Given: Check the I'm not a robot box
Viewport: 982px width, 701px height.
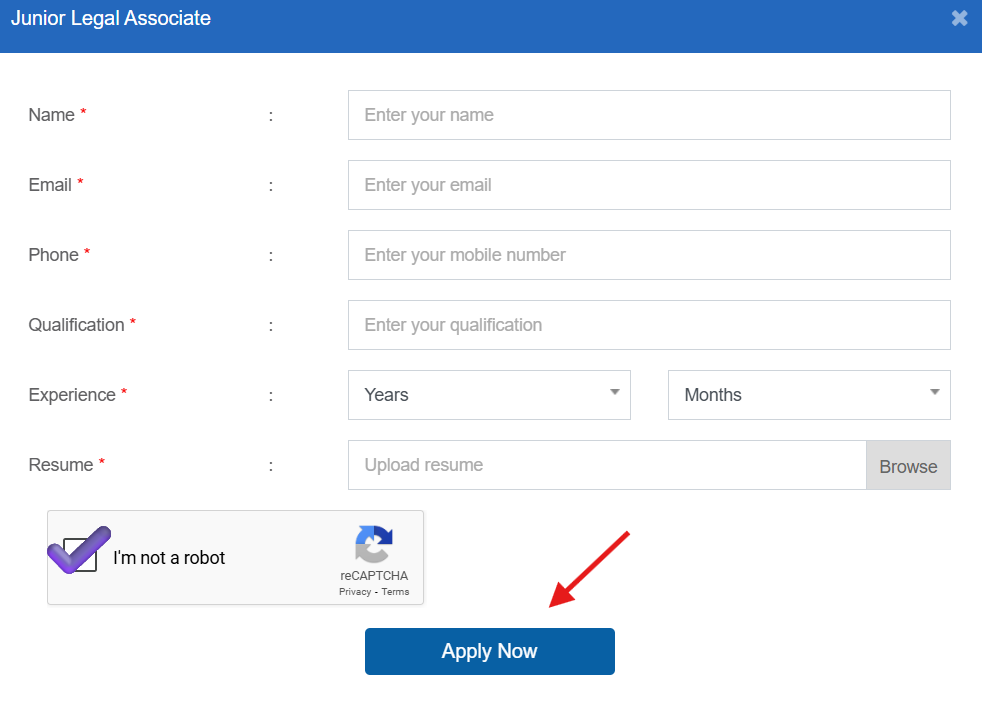Looking at the screenshot, I should [x=80, y=555].
